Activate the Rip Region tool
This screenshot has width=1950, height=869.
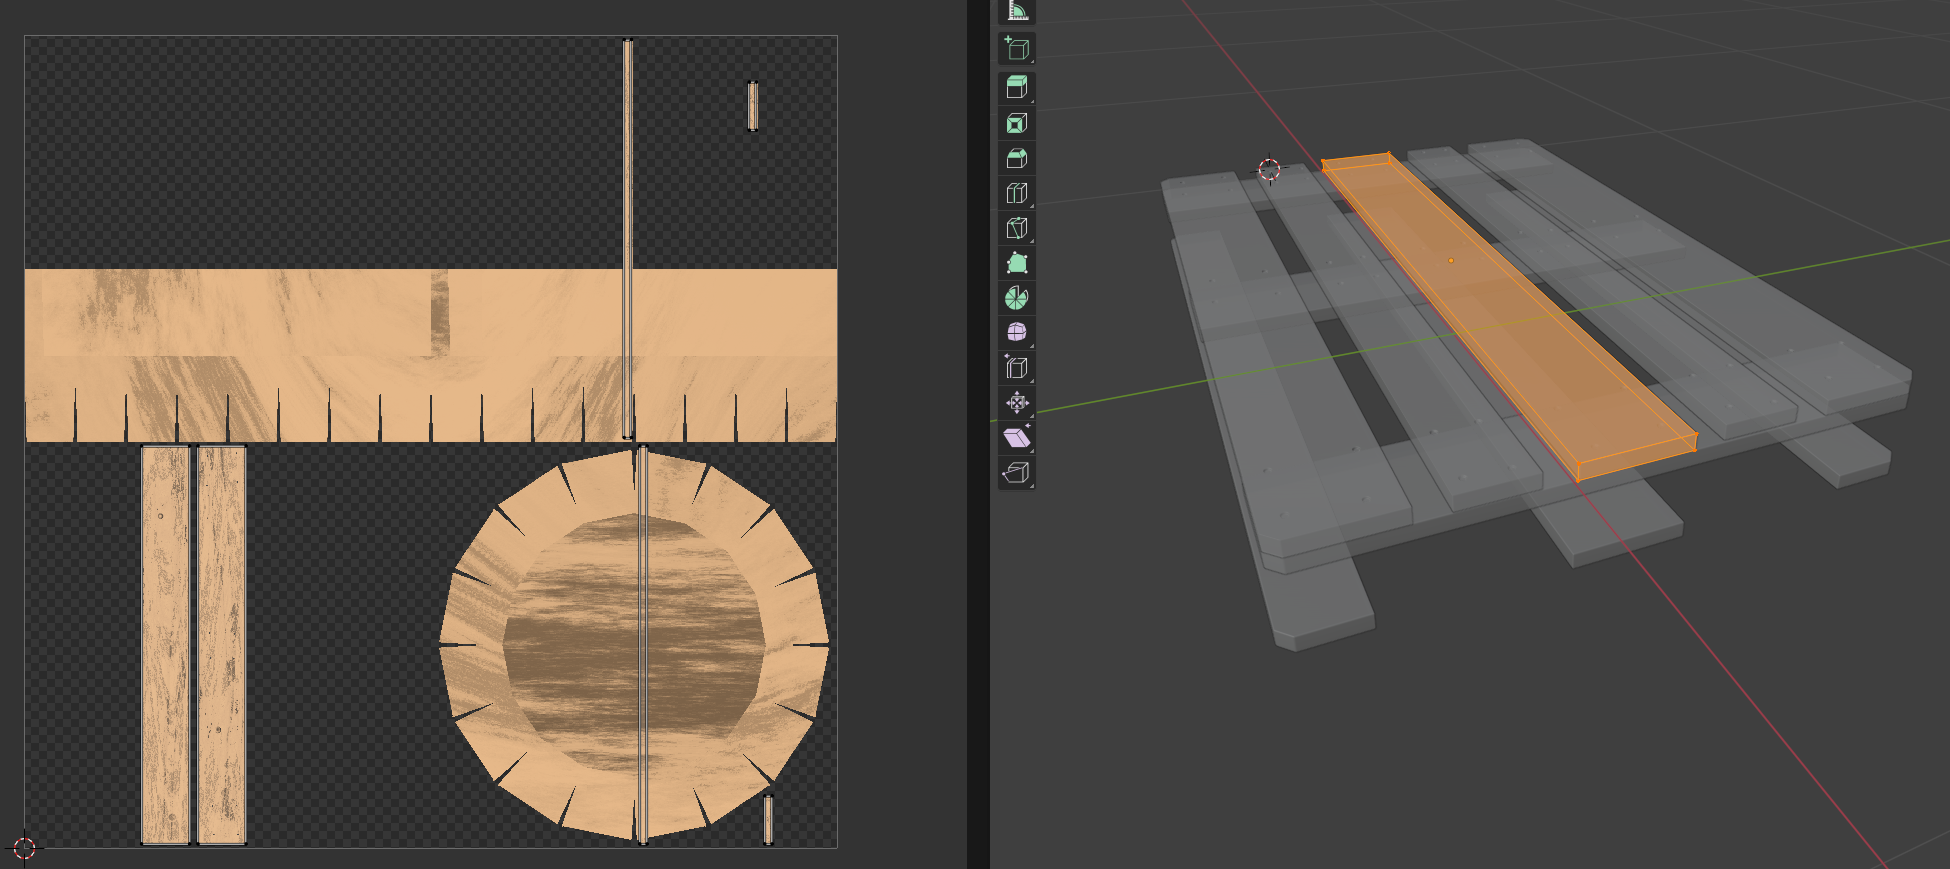pos(1017,472)
